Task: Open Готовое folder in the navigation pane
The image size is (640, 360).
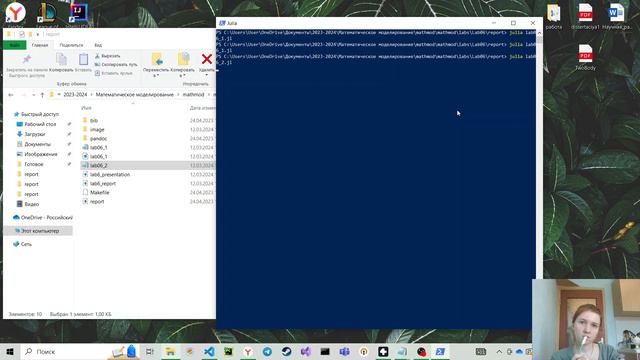Action: (34, 164)
